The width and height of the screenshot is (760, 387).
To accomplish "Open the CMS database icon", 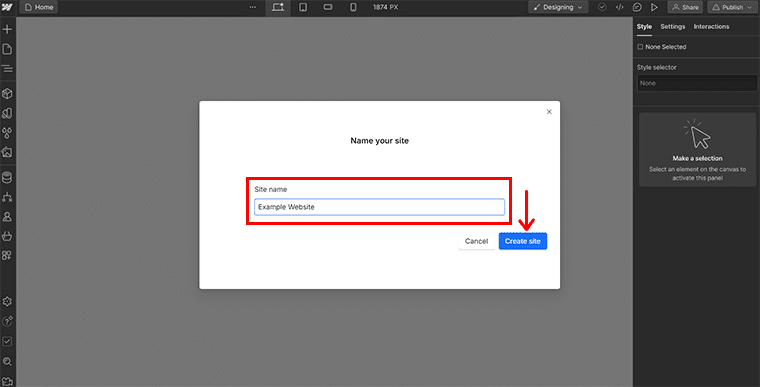I will click(x=7, y=177).
